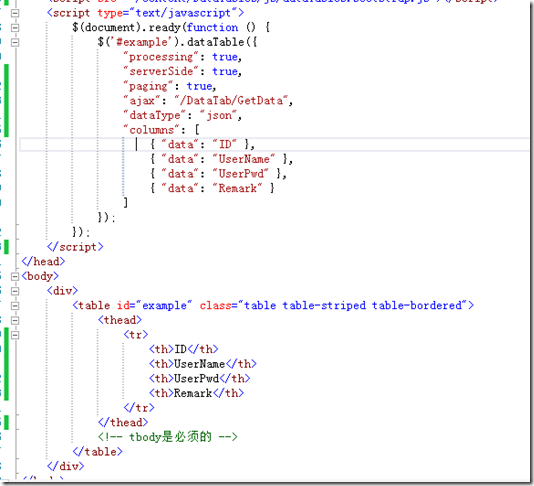Click the closing </thead> tag
Image resolution: width=534 pixels, height=486 pixels.
(123, 423)
